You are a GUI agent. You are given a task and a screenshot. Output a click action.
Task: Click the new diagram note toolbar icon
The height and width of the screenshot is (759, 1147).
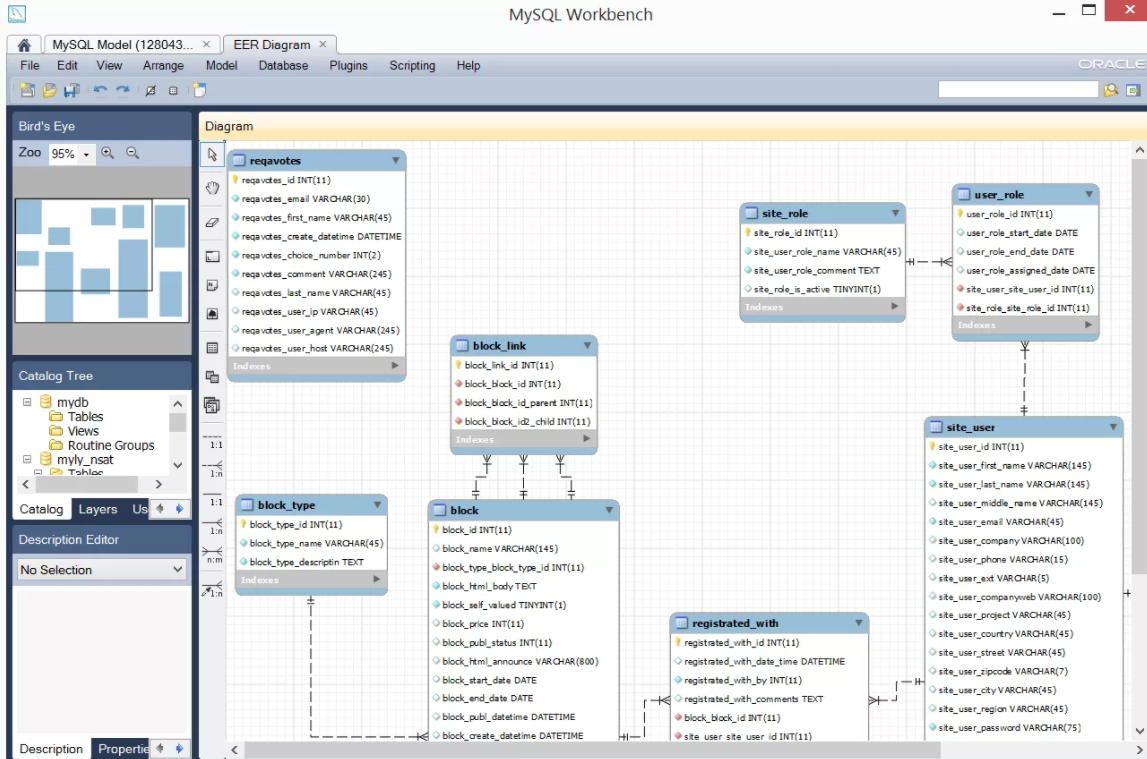pyautogui.click(x=199, y=90)
